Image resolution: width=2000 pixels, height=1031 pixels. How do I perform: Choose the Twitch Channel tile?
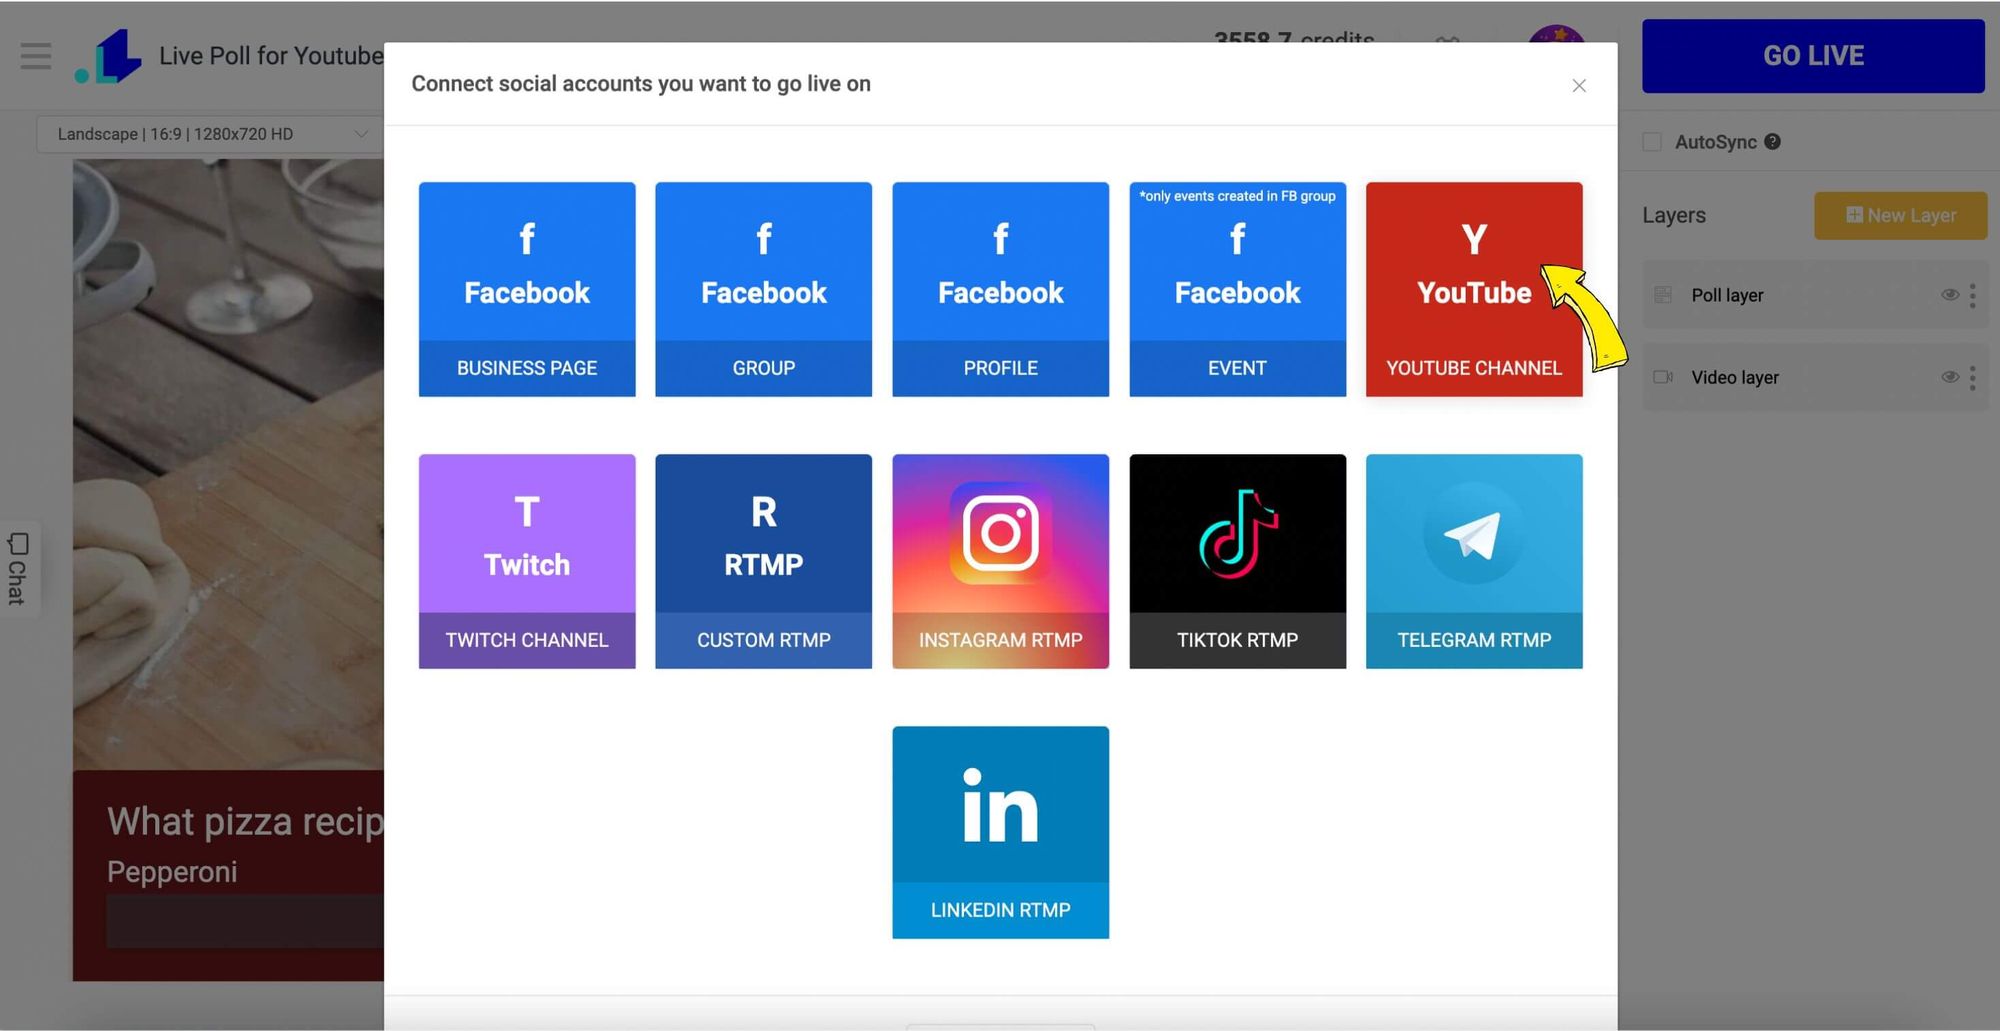(x=527, y=561)
